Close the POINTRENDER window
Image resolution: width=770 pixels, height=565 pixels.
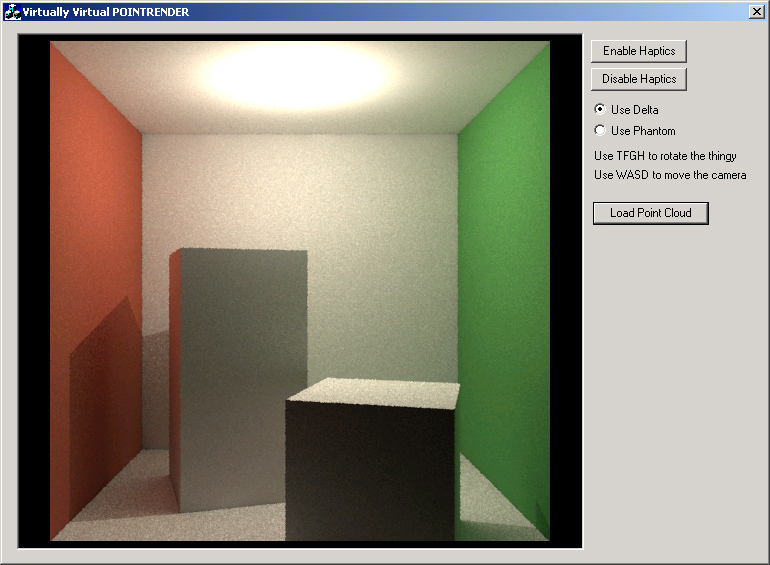pos(756,12)
